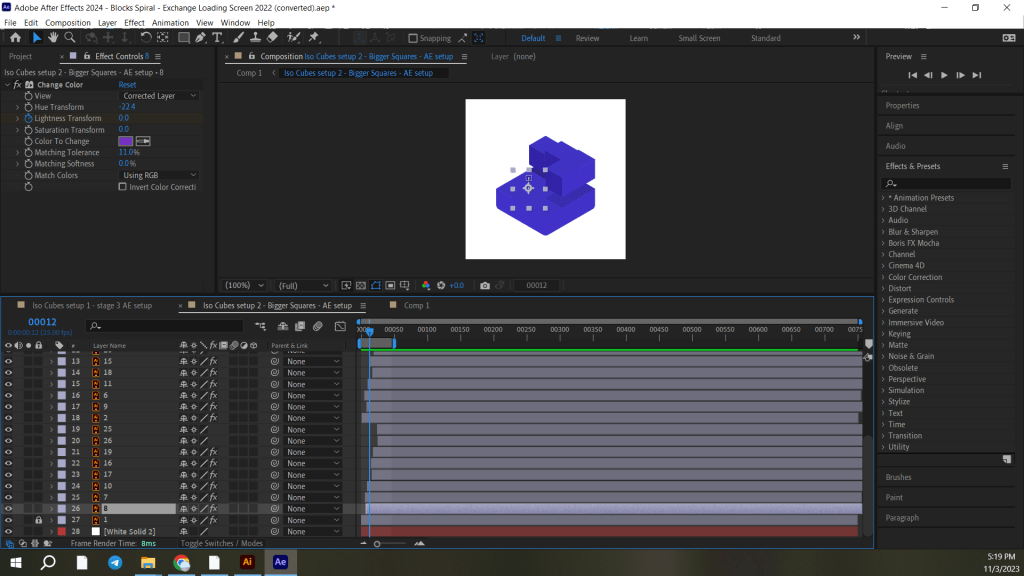Open the Full resolution dropdown
Viewport: 1024px width, 576px height.
coord(302,285)
